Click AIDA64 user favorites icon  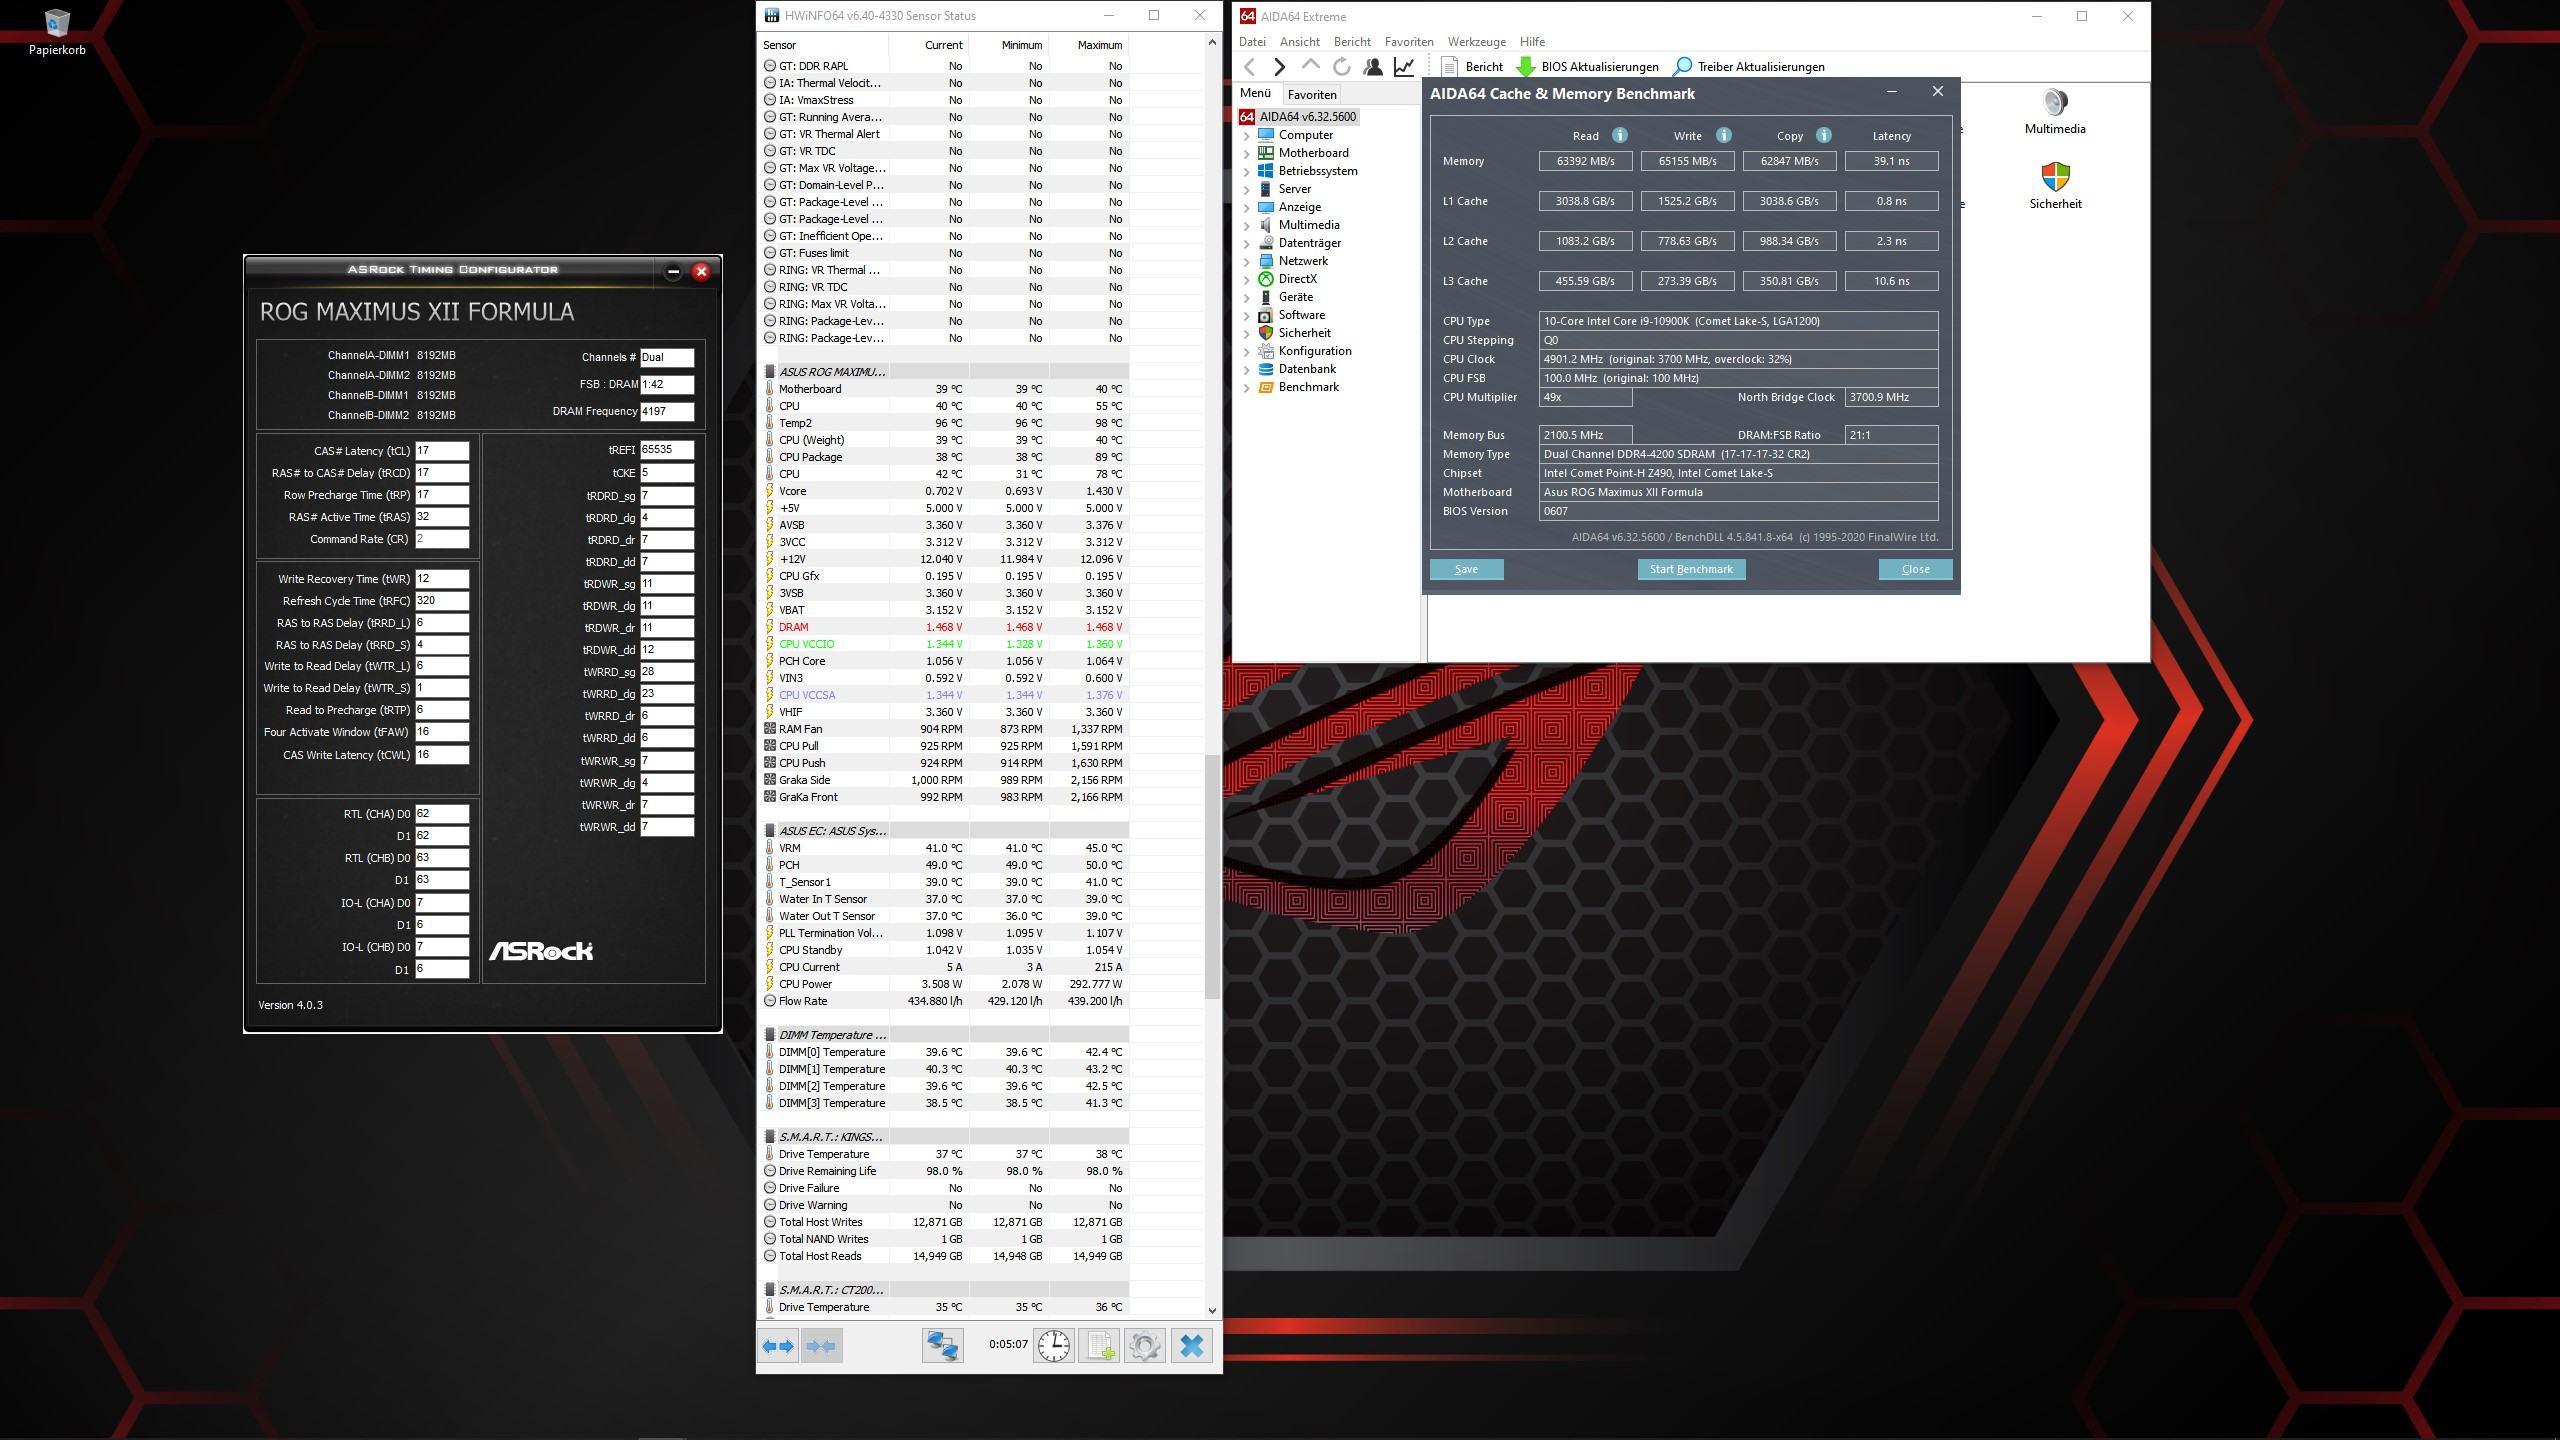pos(1373,67)
